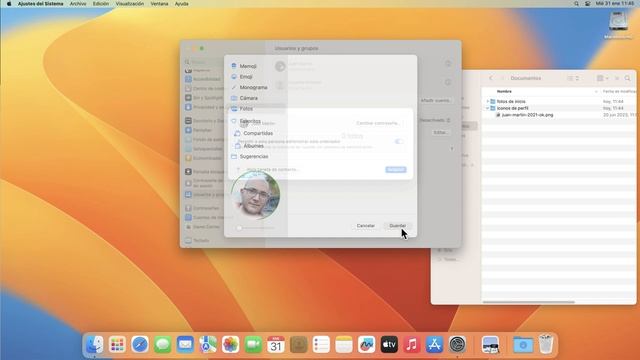Open Messages from the Dock
This screenshot has height=360, width=640.
click(x=162, y=345)
